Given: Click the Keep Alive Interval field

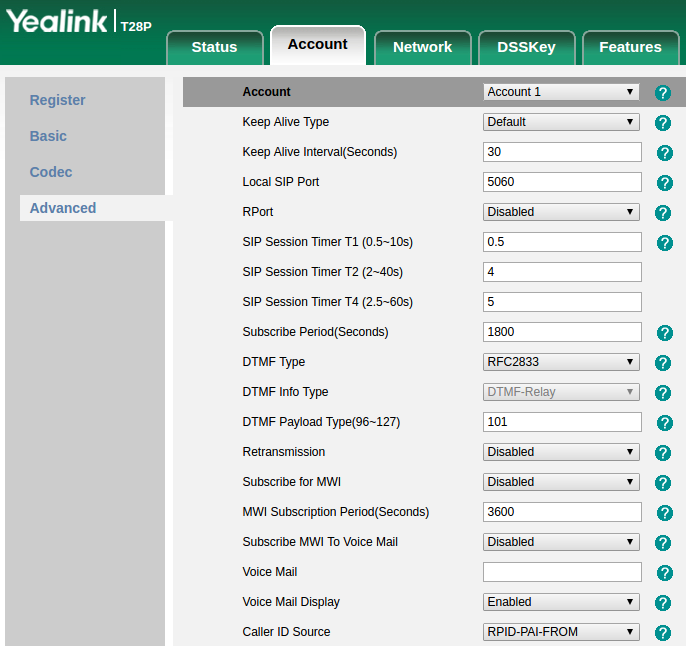Looking at the screenshot, I should pos(562,152).
